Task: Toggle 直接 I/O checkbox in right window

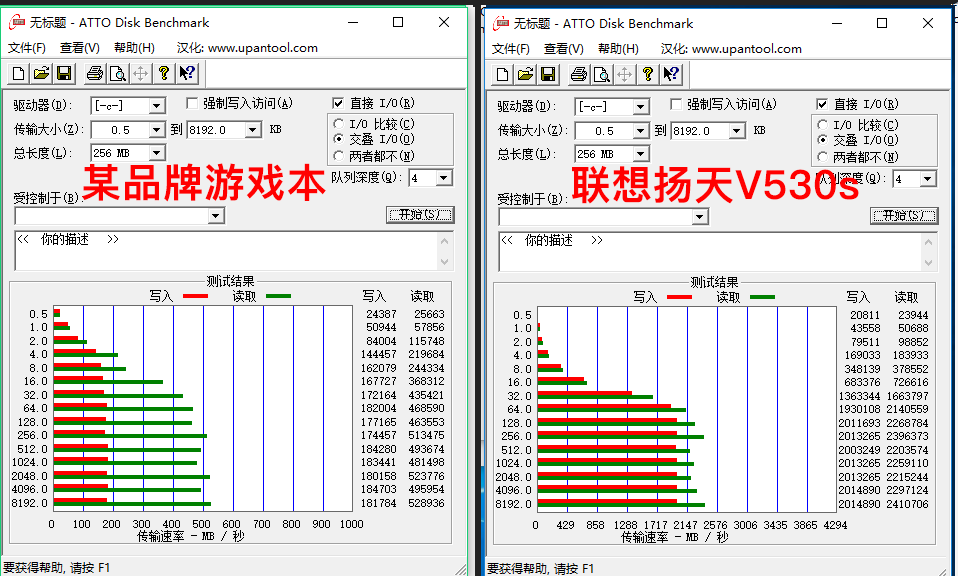Action: coord(822,104)
